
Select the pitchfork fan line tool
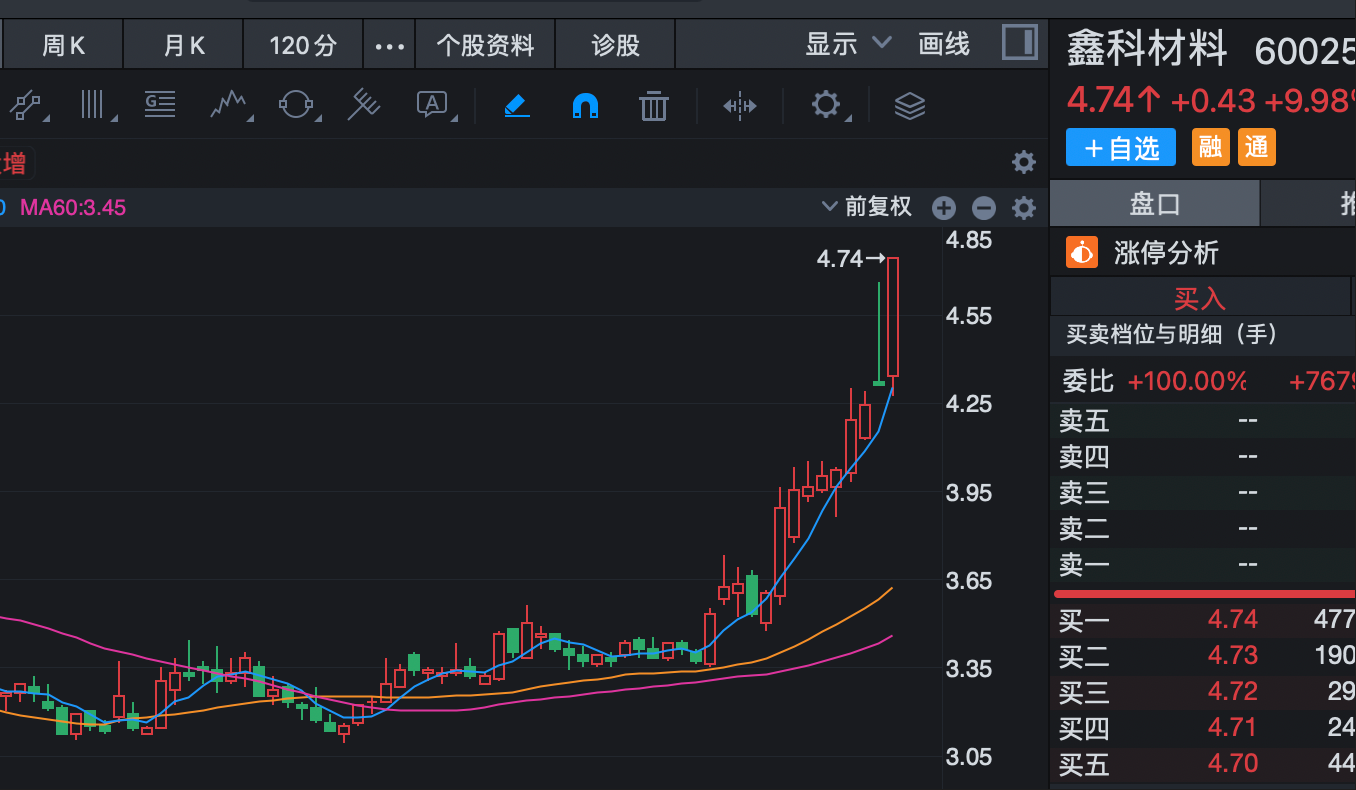(x=364, y=104)
